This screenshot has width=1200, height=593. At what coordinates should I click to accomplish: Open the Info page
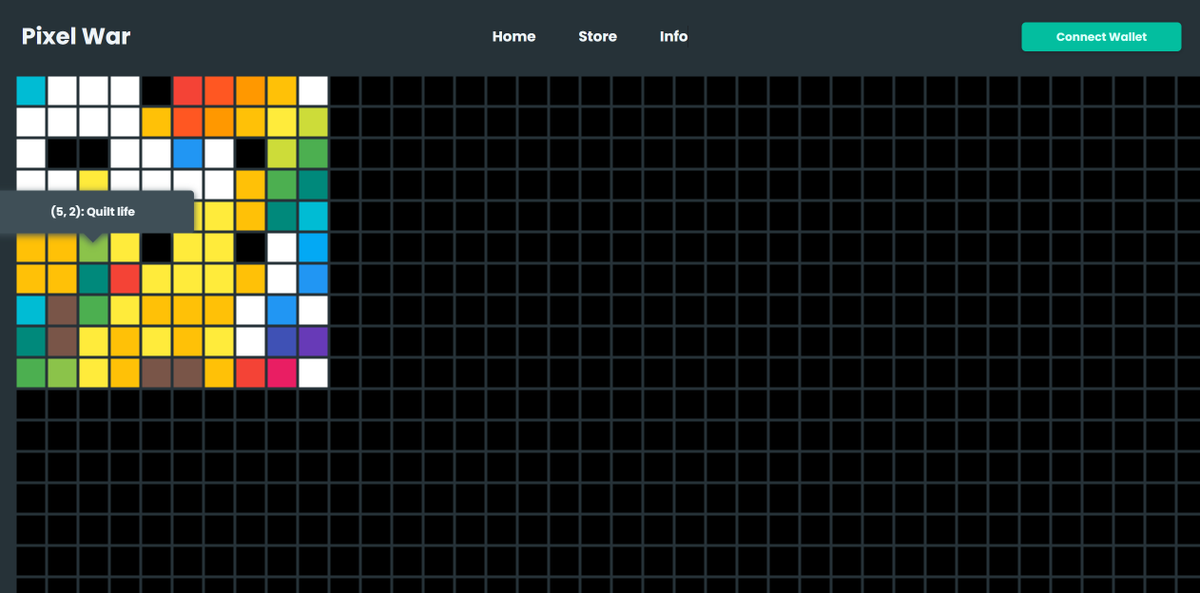click(x=674, y=36)
